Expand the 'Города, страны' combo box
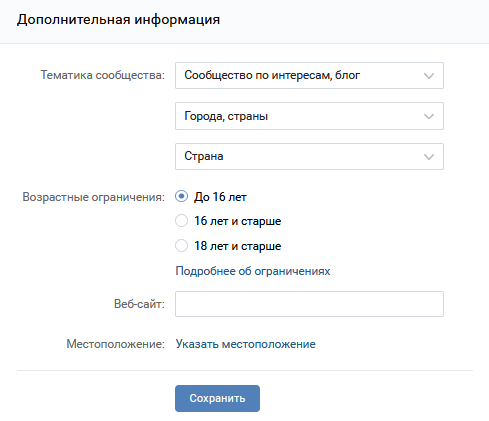Image resolution: width=489 pixels, height=421 pixels. [x=309, y=116]
